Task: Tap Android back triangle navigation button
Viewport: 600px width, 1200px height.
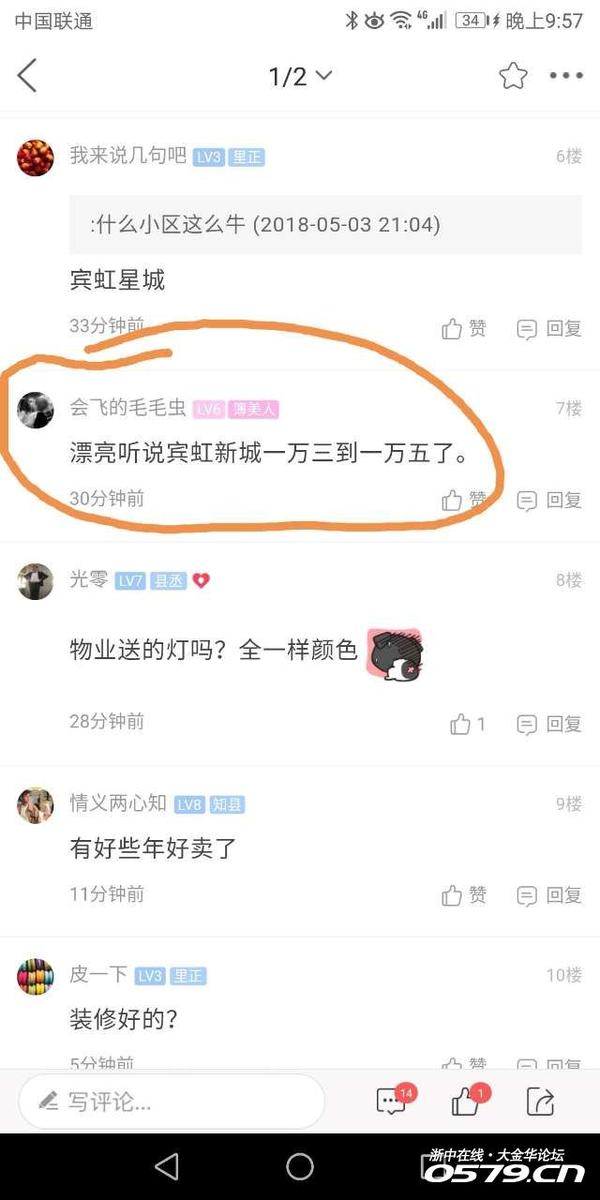Action: point(167,1166)
